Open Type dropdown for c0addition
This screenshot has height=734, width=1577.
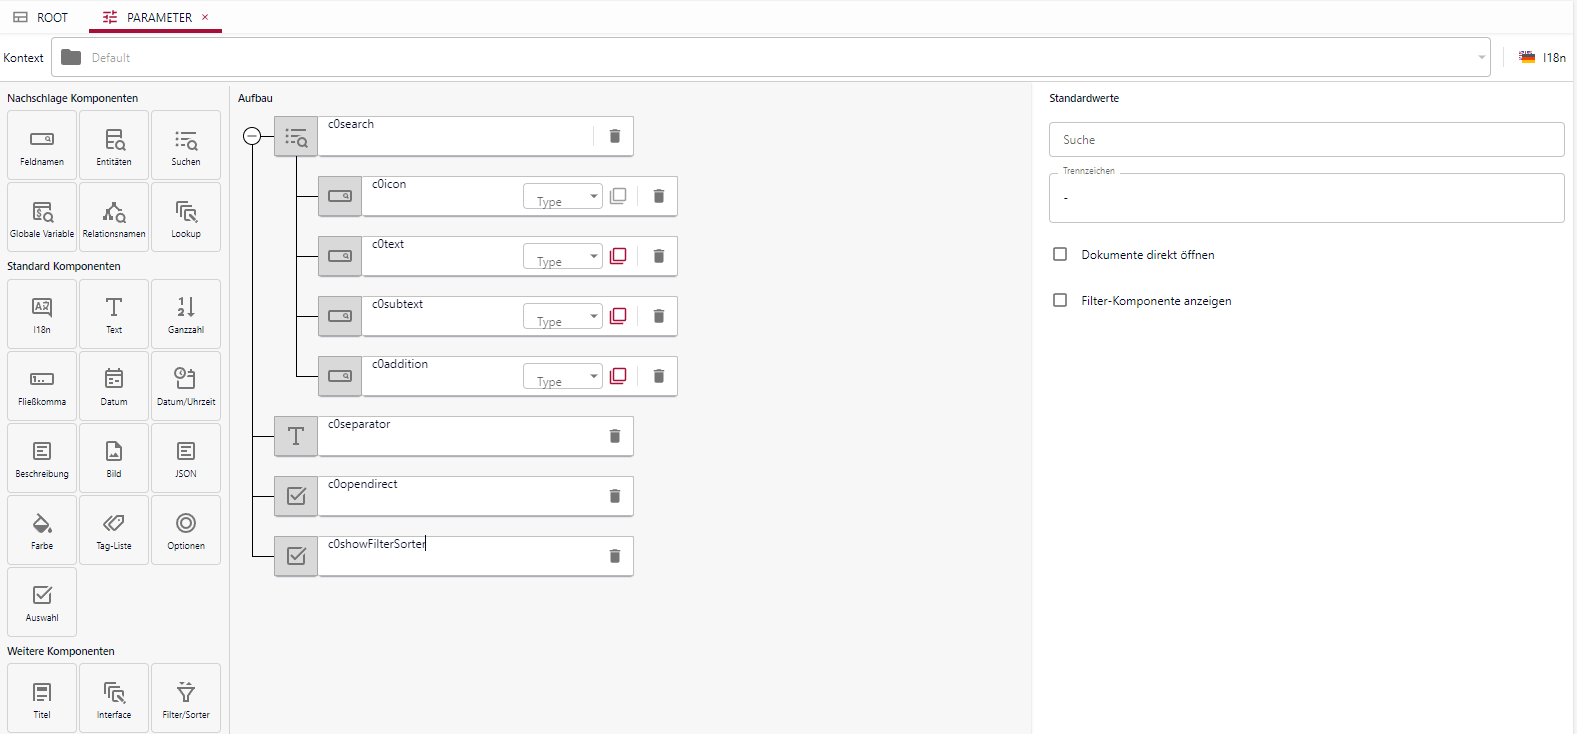[x=563, y=376]
